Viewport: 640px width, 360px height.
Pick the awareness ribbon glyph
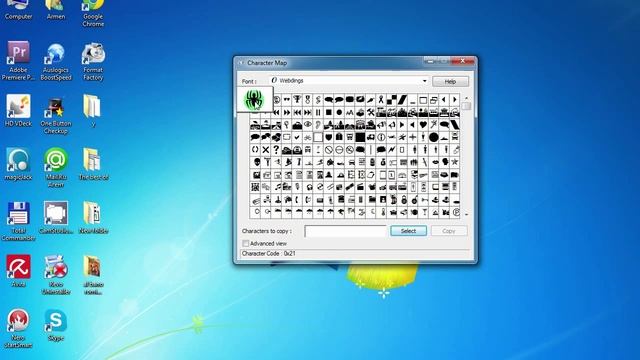(x=381, y=100)
